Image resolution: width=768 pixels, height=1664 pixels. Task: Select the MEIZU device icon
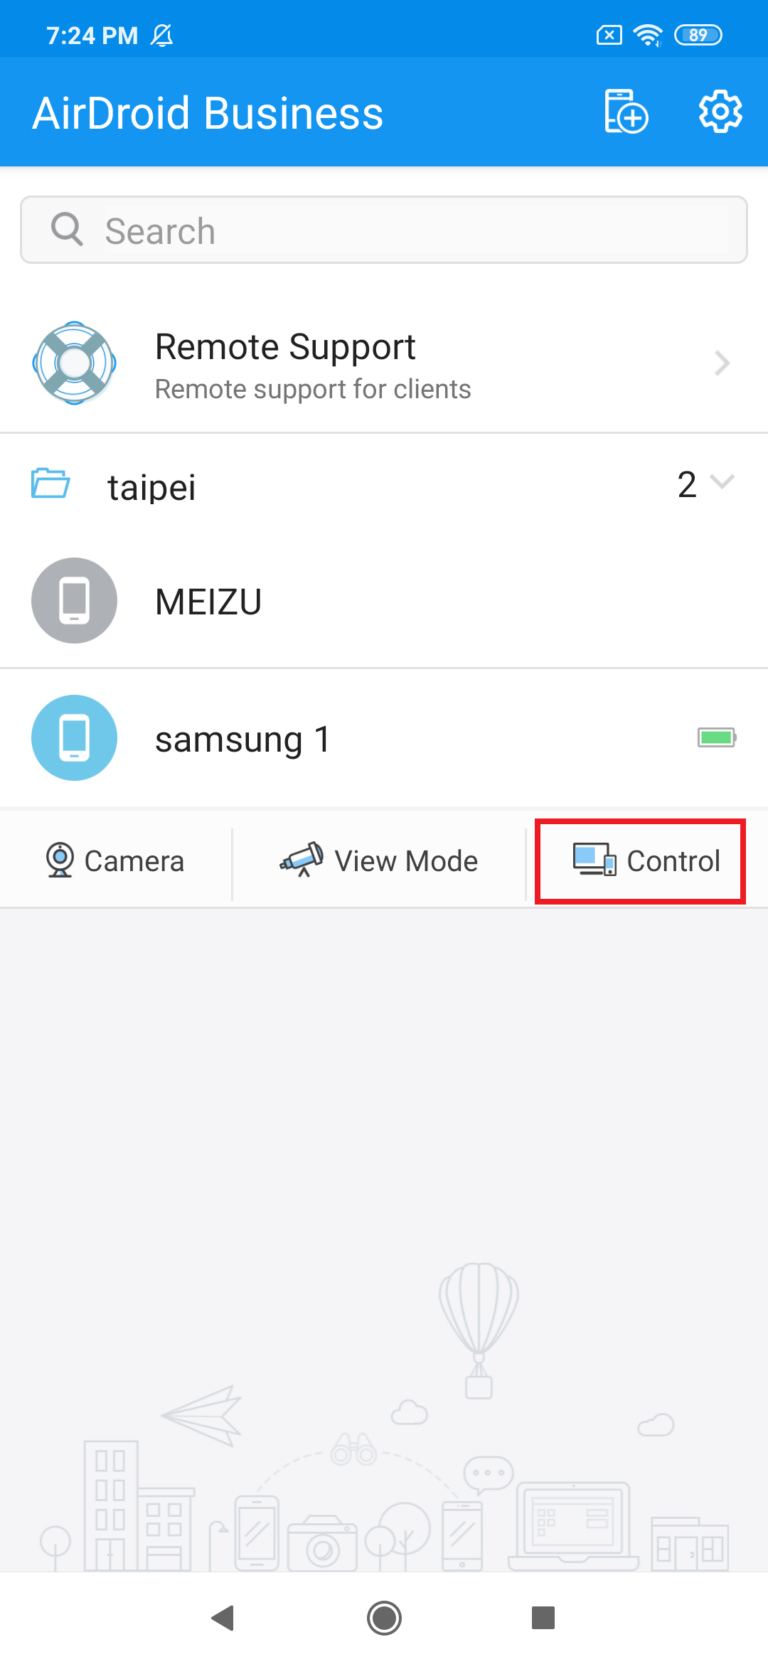[x=74, y=600]
